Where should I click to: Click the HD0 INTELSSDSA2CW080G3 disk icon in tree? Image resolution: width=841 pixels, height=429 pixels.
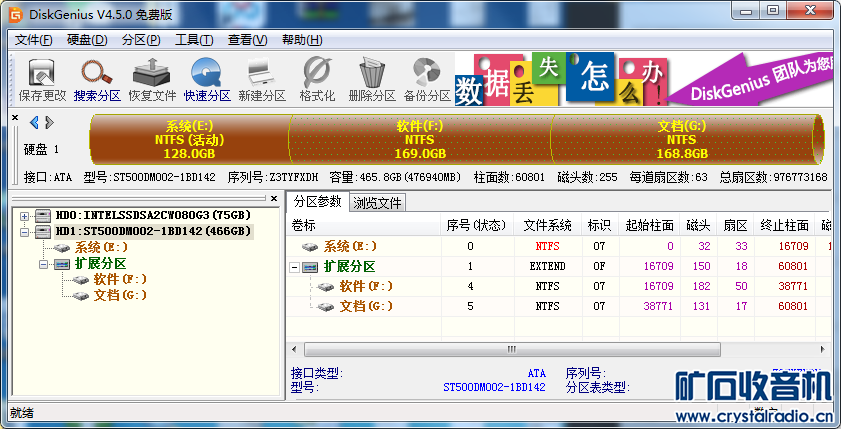[43, 216]
